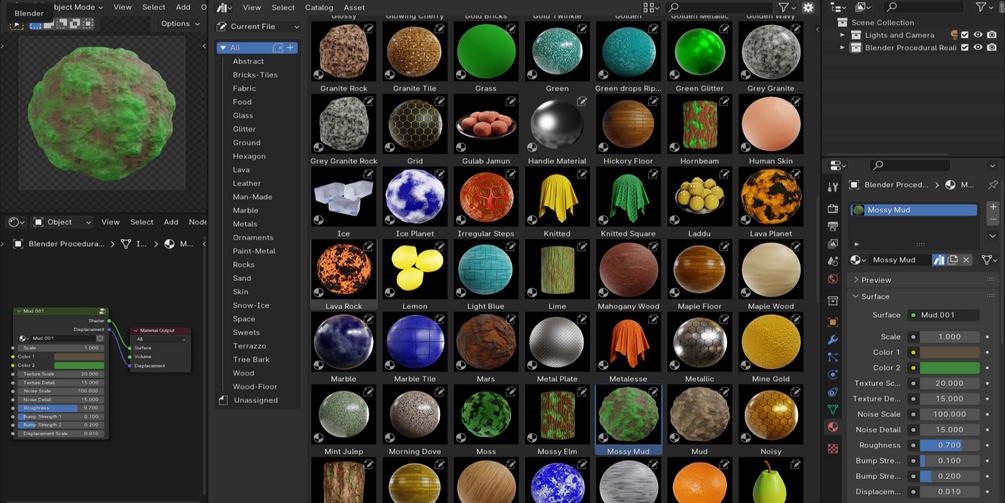
Task: Open the asset browser Asset menu
Action: (x=354, y=8)
